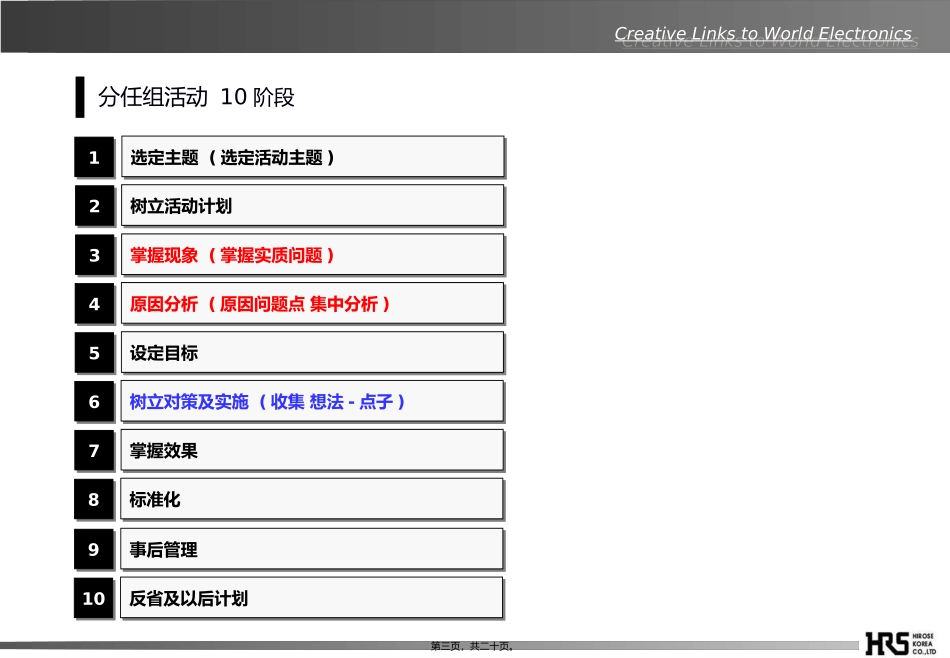Select the number 10 stage block
This screenshot has height=658, width=950.
(94, 598)
